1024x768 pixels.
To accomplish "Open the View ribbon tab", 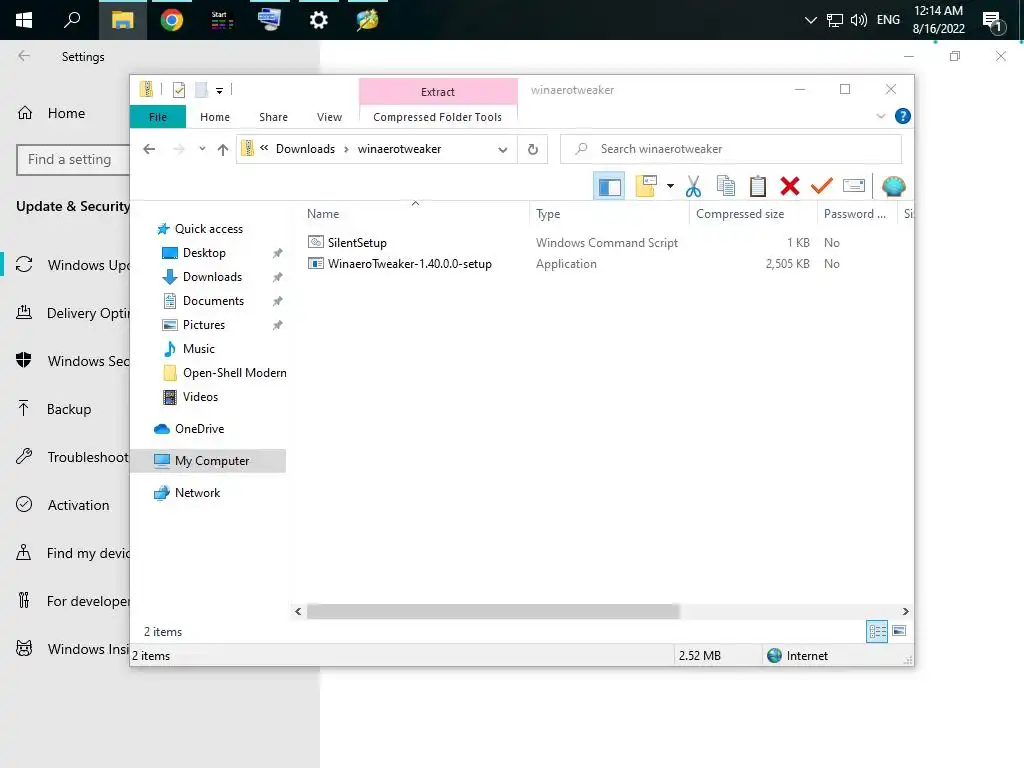I will [329, 117].
